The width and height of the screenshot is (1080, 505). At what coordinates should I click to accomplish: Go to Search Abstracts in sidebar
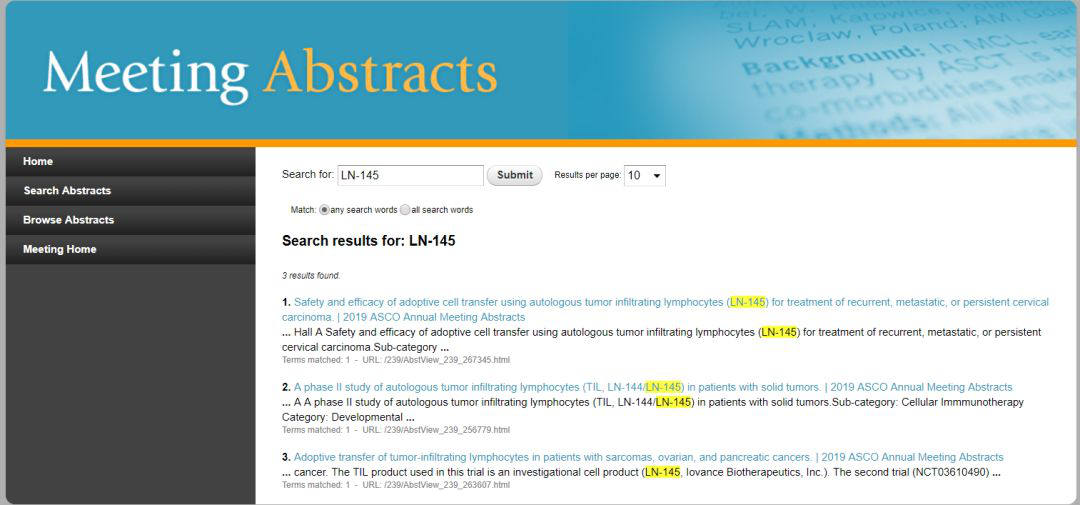tap(130, 191)
